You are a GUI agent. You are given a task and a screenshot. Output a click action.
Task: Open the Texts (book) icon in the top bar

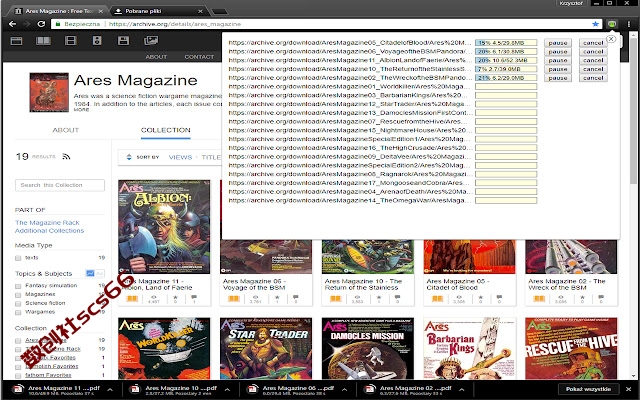pos(43,40)
